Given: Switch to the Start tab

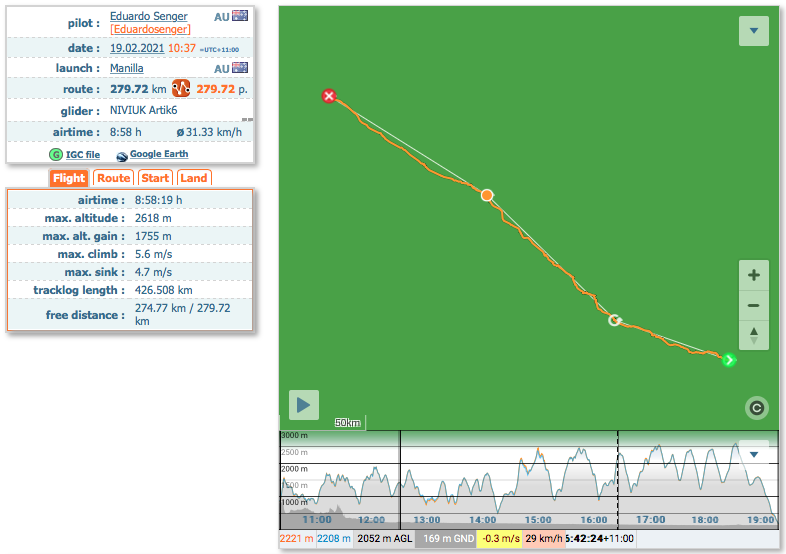Looking at the screenshot, I should click(x=155, y=178).
